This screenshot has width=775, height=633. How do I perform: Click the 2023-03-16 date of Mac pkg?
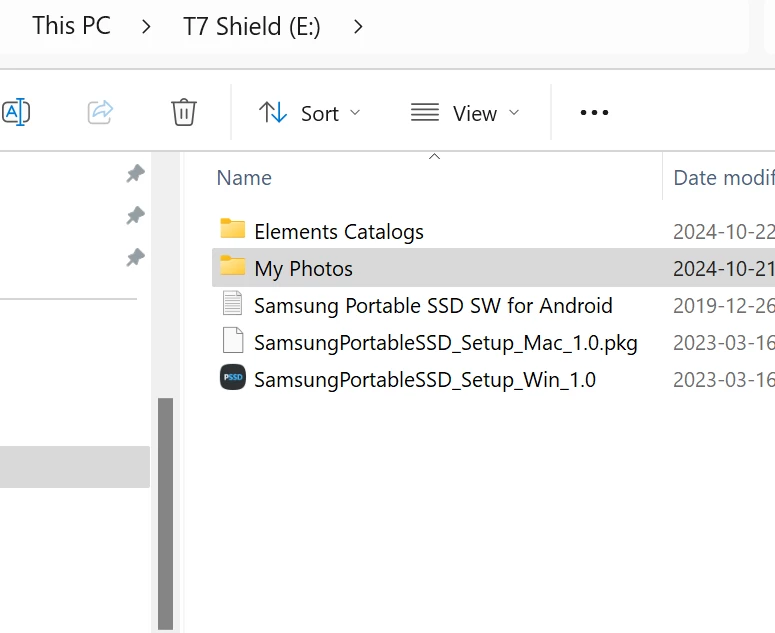pos(724,343)
